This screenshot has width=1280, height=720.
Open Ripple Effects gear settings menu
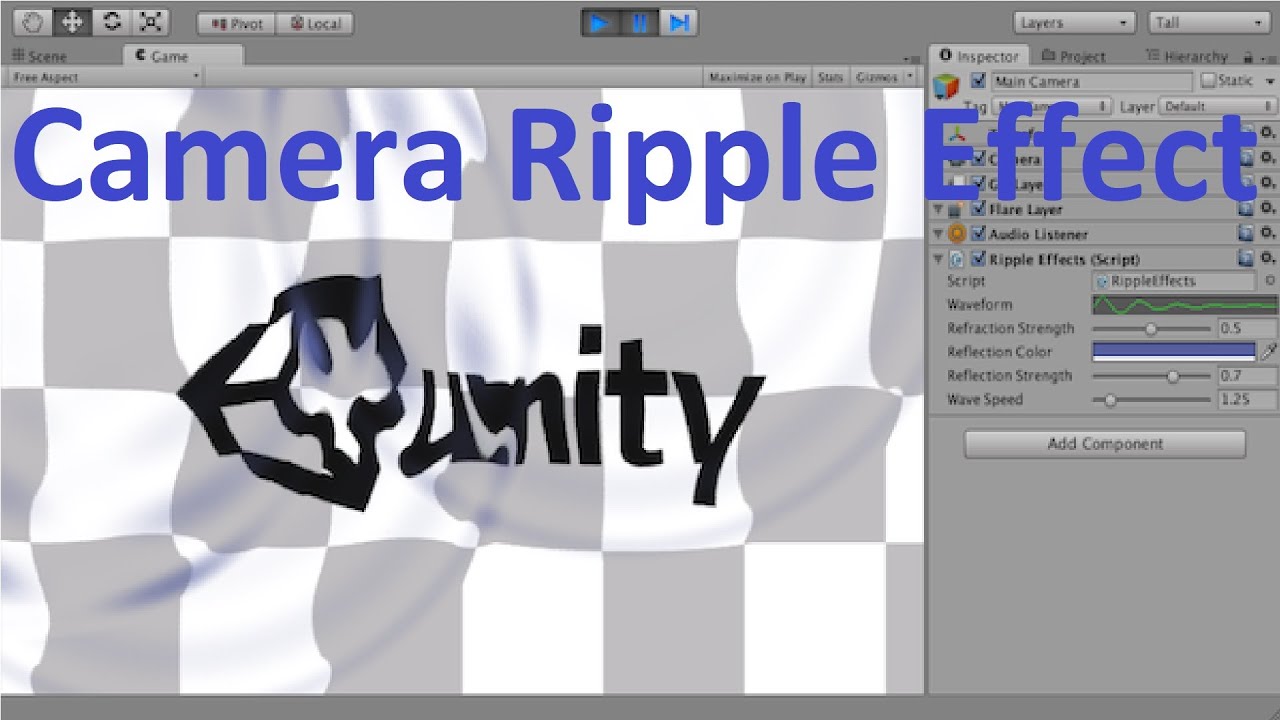click(1267, 259)
